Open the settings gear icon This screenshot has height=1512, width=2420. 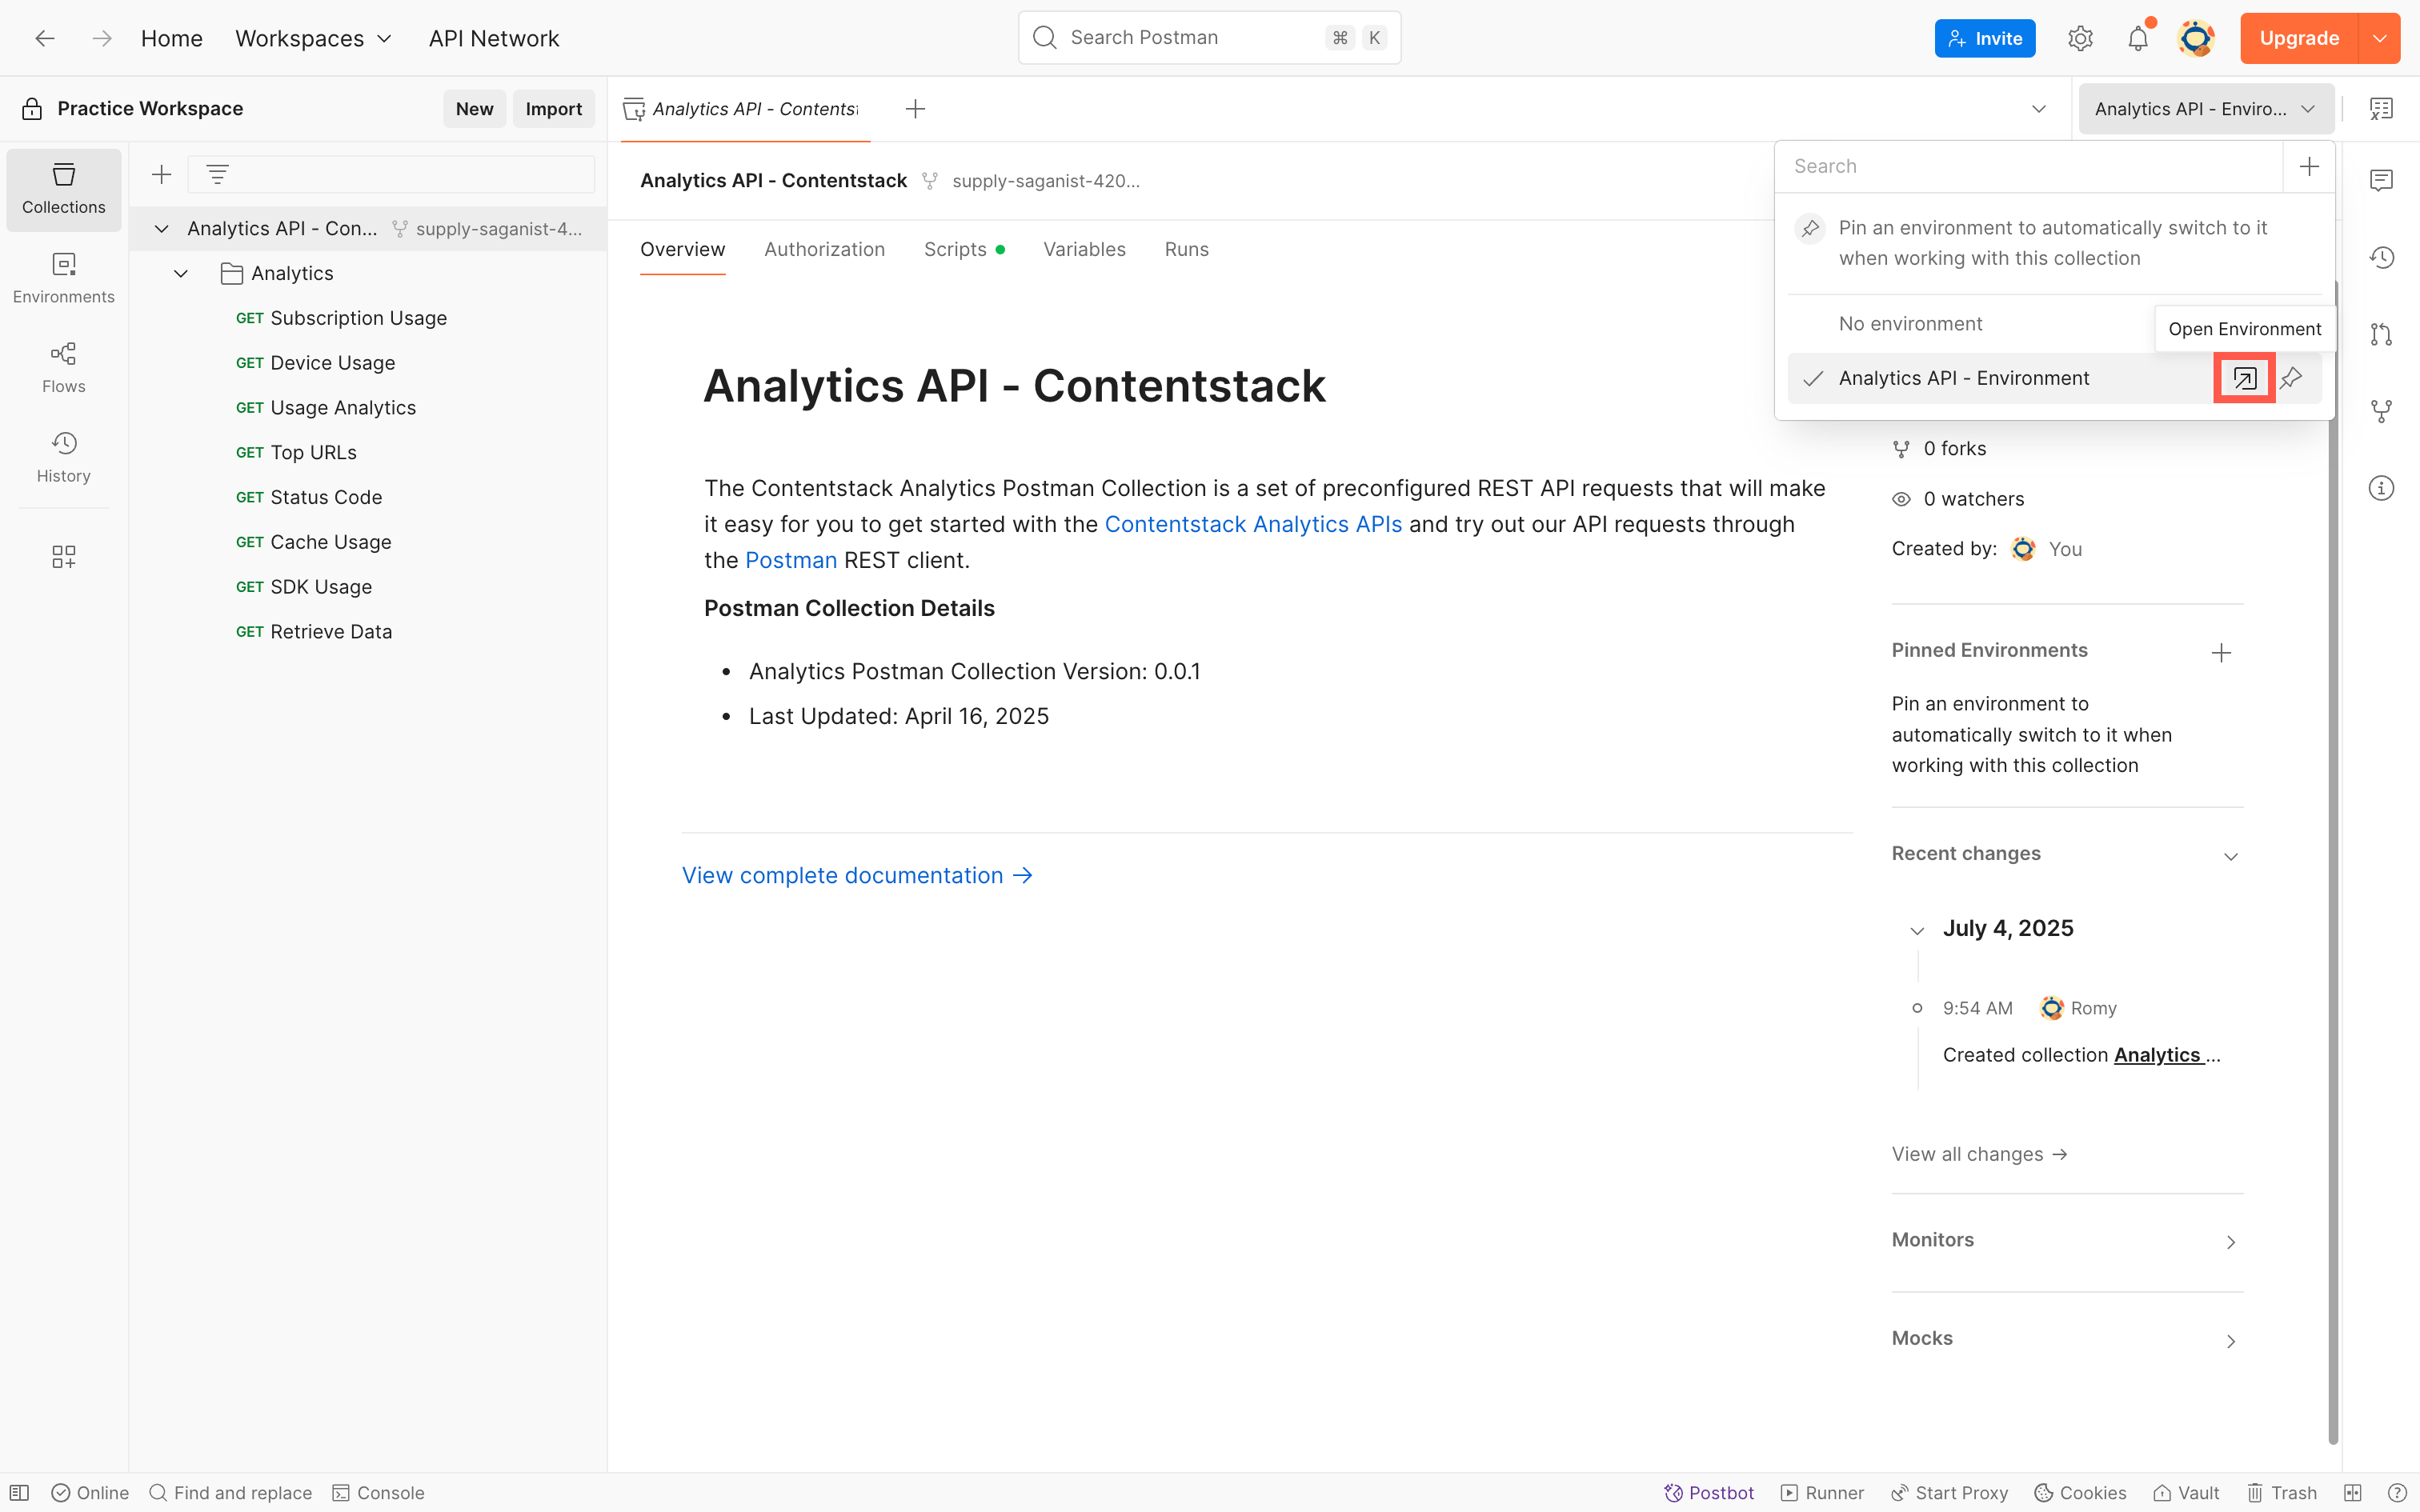[2080, 38]
